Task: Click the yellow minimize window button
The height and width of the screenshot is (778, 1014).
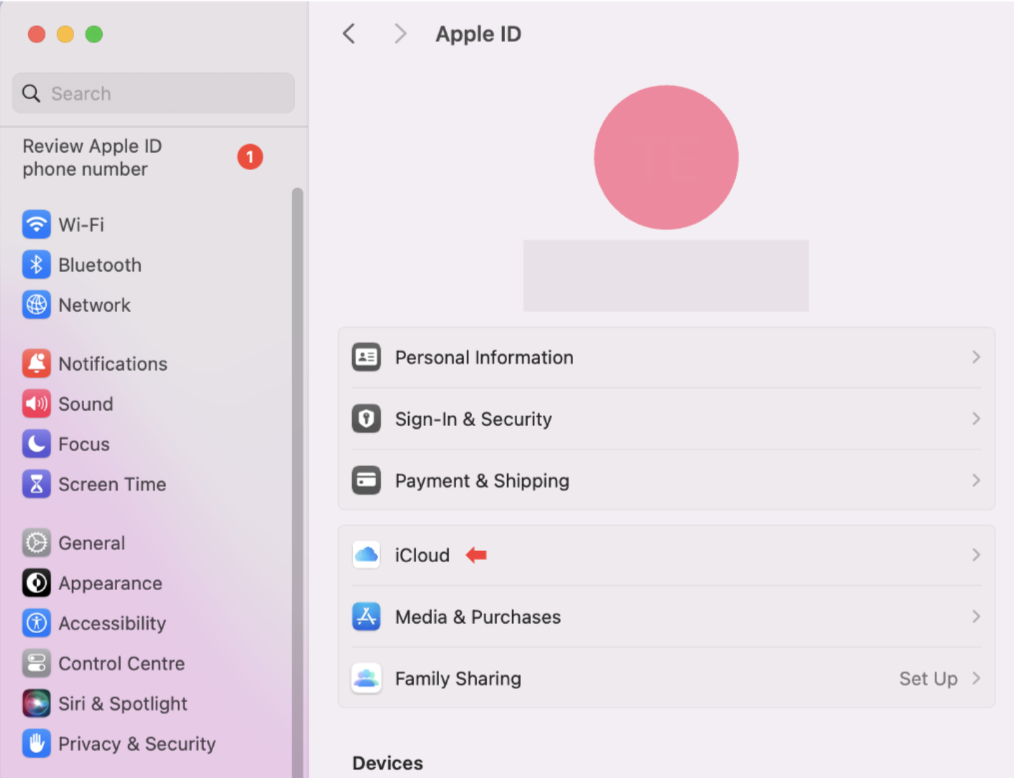Action: [65, 34]
